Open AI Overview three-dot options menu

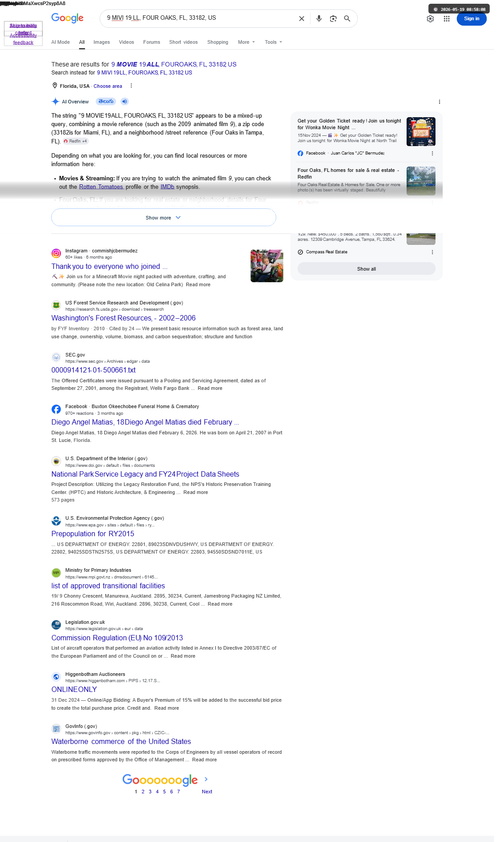point(439,101)
